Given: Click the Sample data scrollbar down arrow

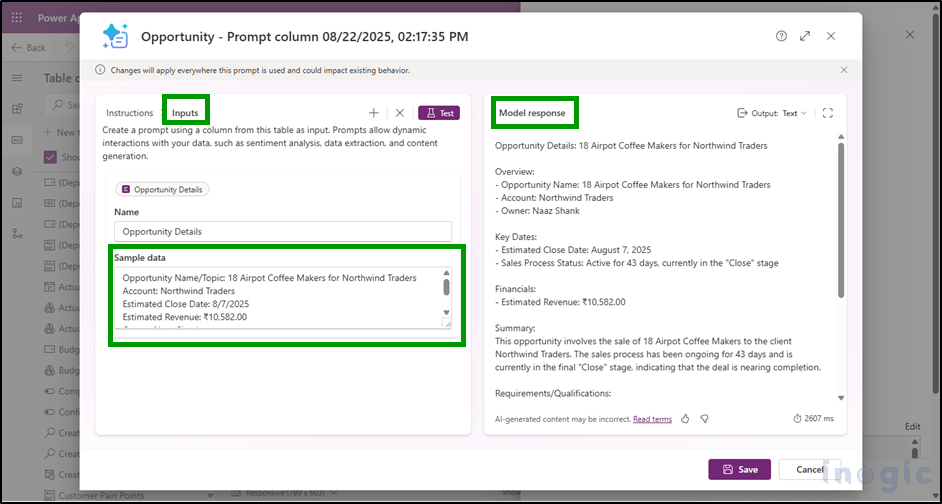Looking at the screenshot, I should tap(446, 312).
